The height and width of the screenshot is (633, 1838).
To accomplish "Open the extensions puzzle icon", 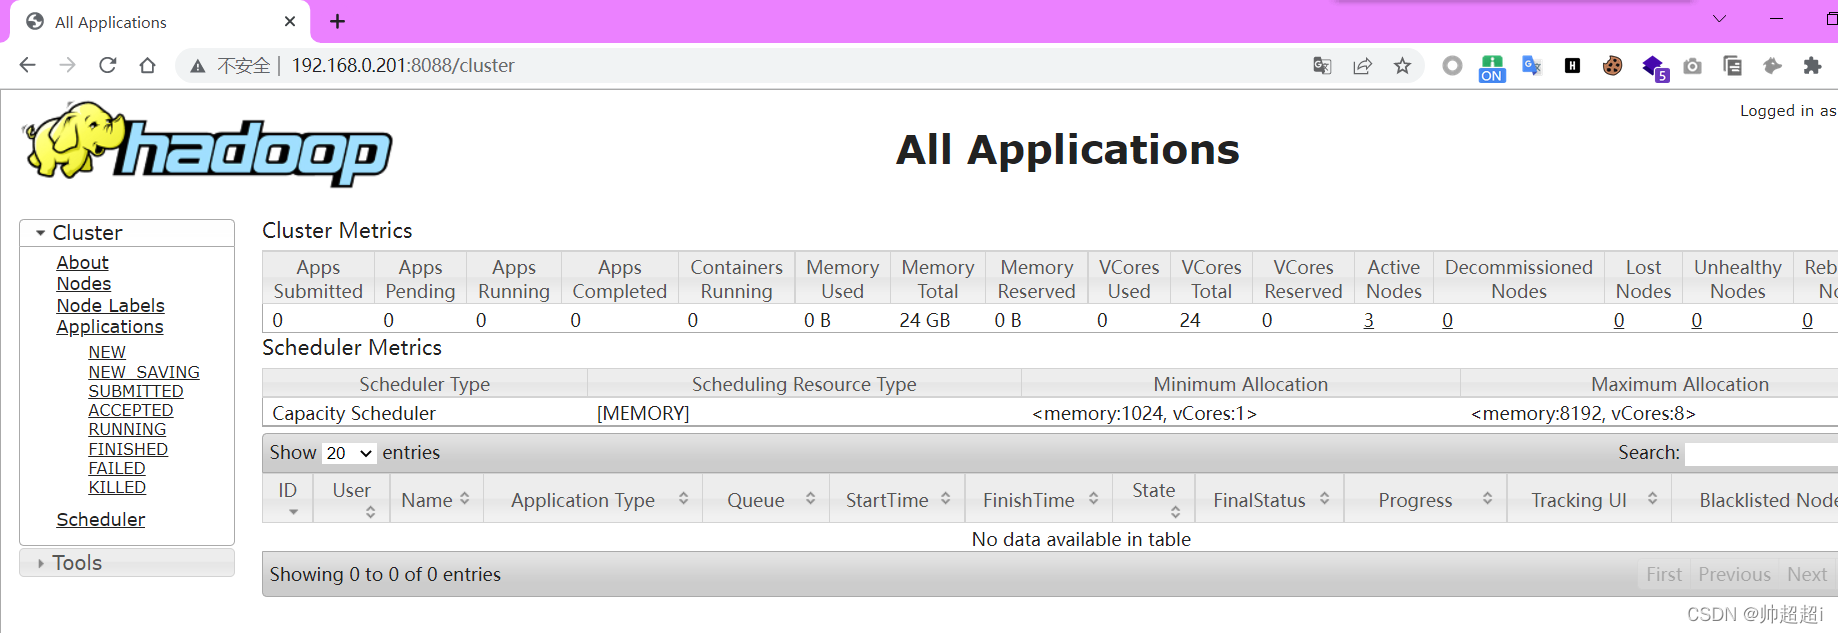I will point(1812,66).
